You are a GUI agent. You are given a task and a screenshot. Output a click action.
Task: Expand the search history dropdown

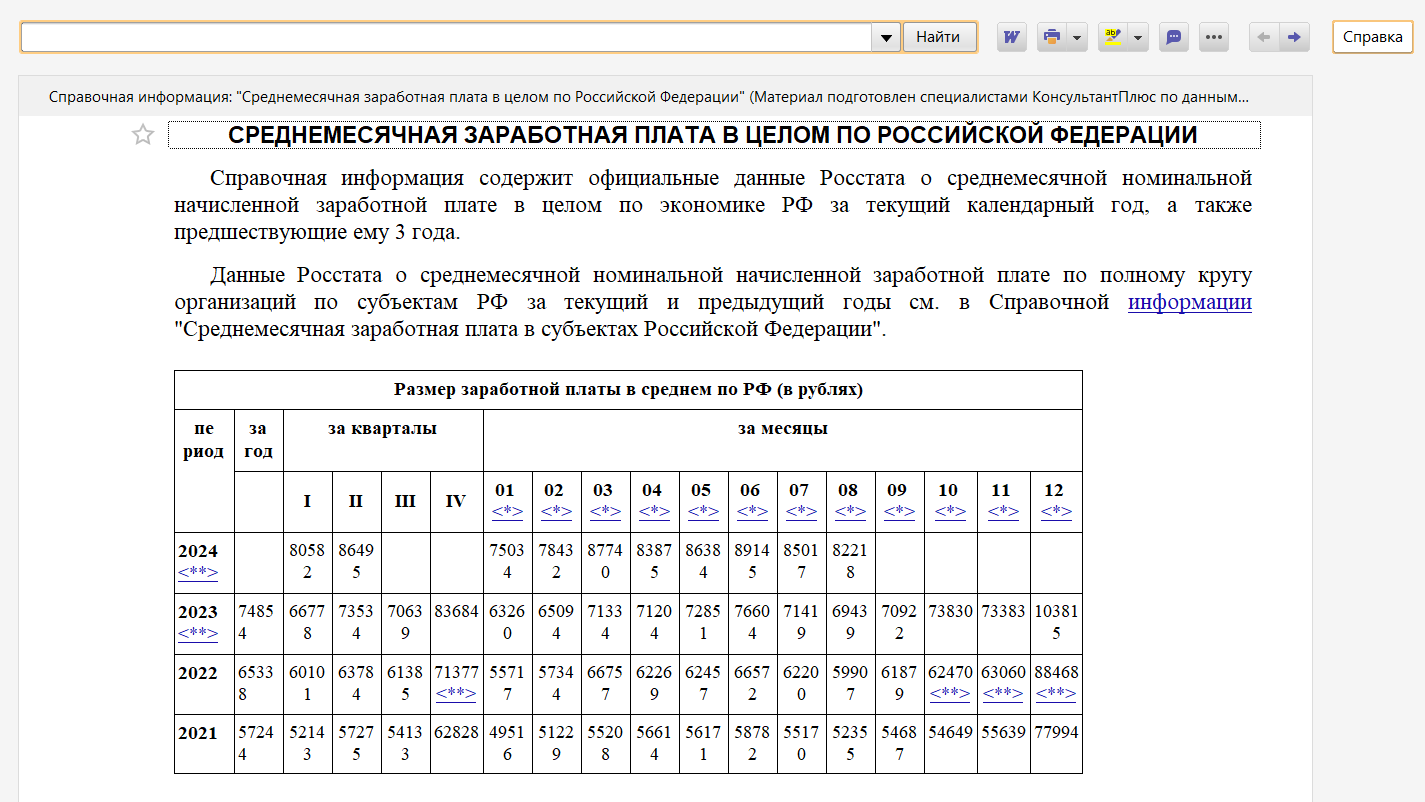click(886, 37)
